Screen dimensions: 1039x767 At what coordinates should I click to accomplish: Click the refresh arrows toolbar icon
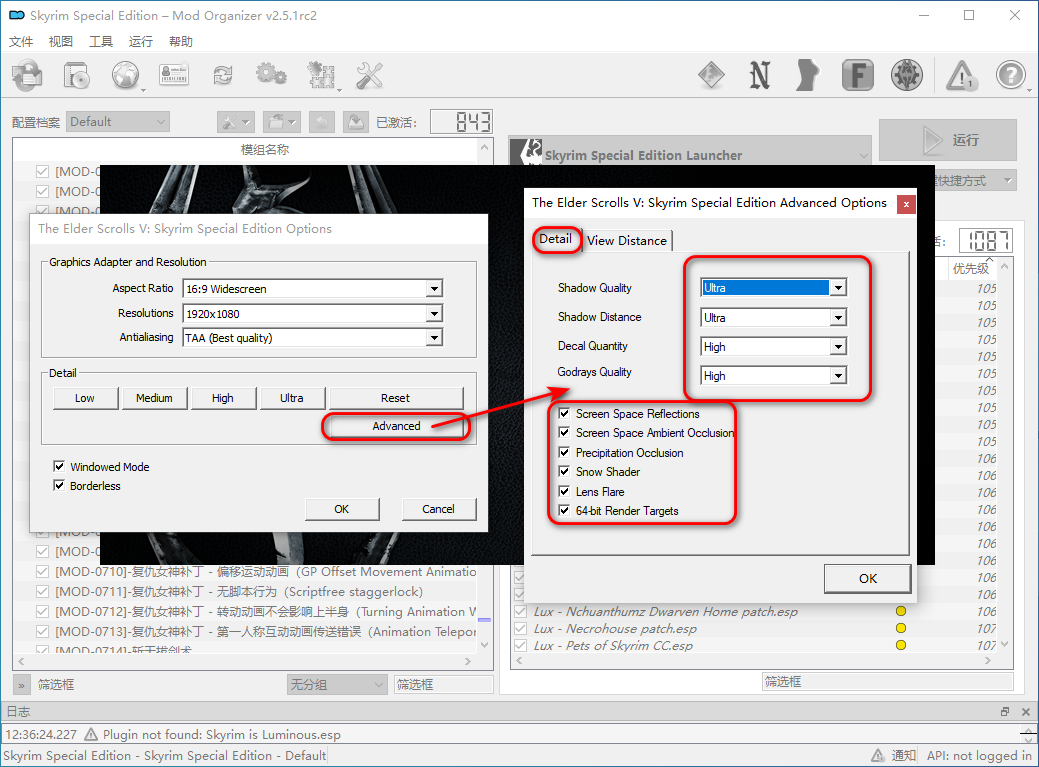click(x=222, y=75)
